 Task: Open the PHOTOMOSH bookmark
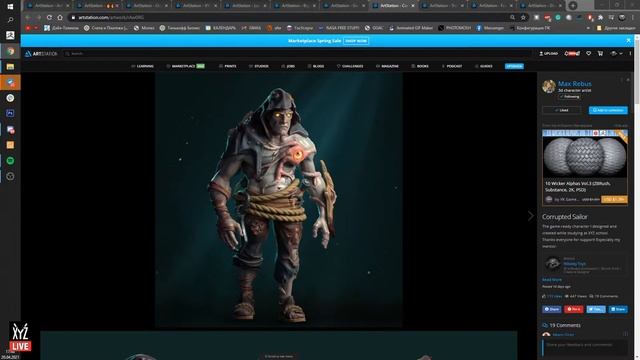[x=454, y=28]
